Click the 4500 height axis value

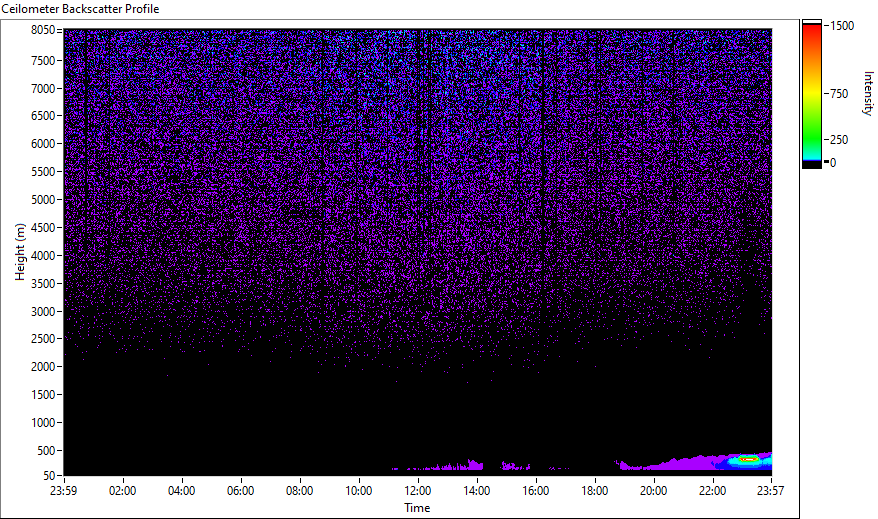43,228
